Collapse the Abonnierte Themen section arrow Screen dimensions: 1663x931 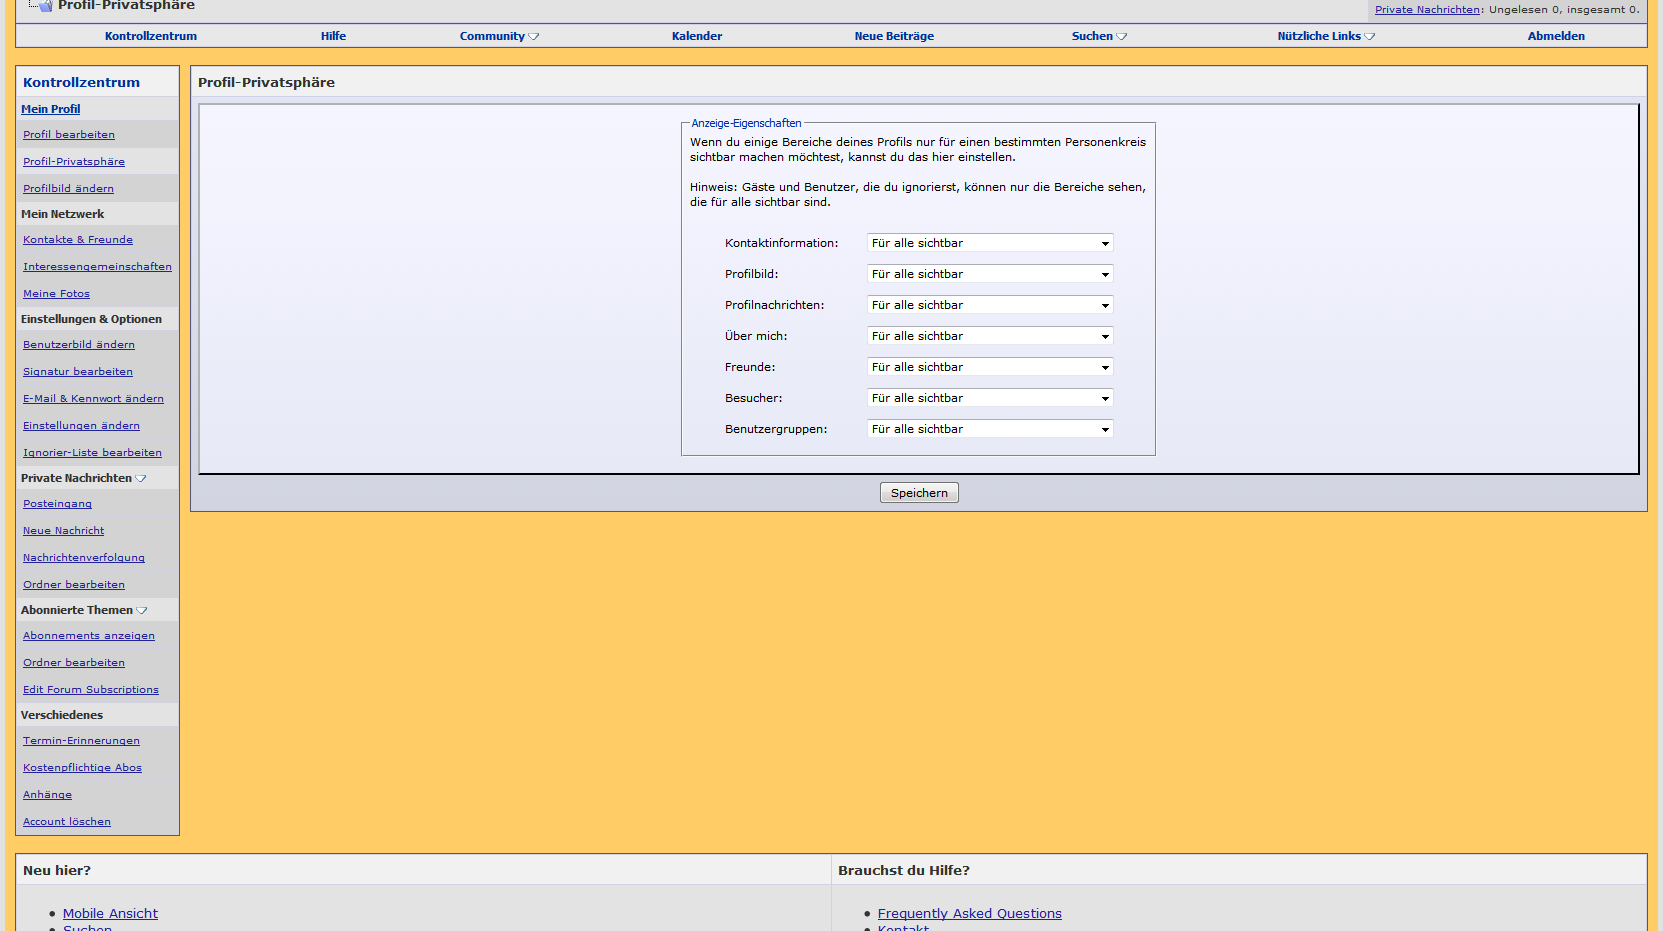coord(142,611)
